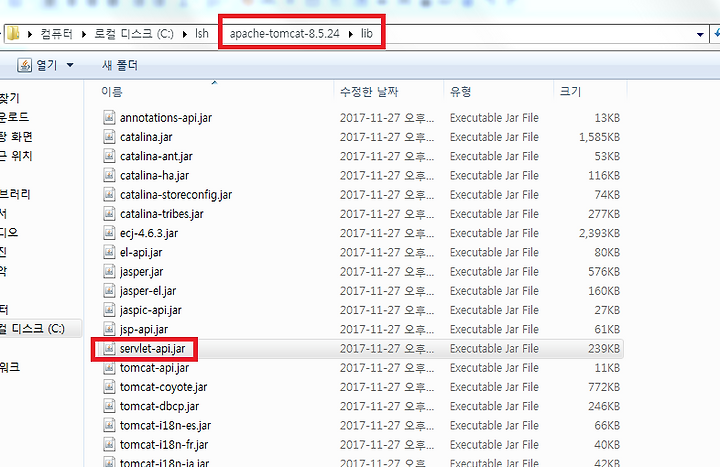Click the tomcat-i18n-es.jar file icon
This screenshot has height=467, width=720.
tap(109, 427)
